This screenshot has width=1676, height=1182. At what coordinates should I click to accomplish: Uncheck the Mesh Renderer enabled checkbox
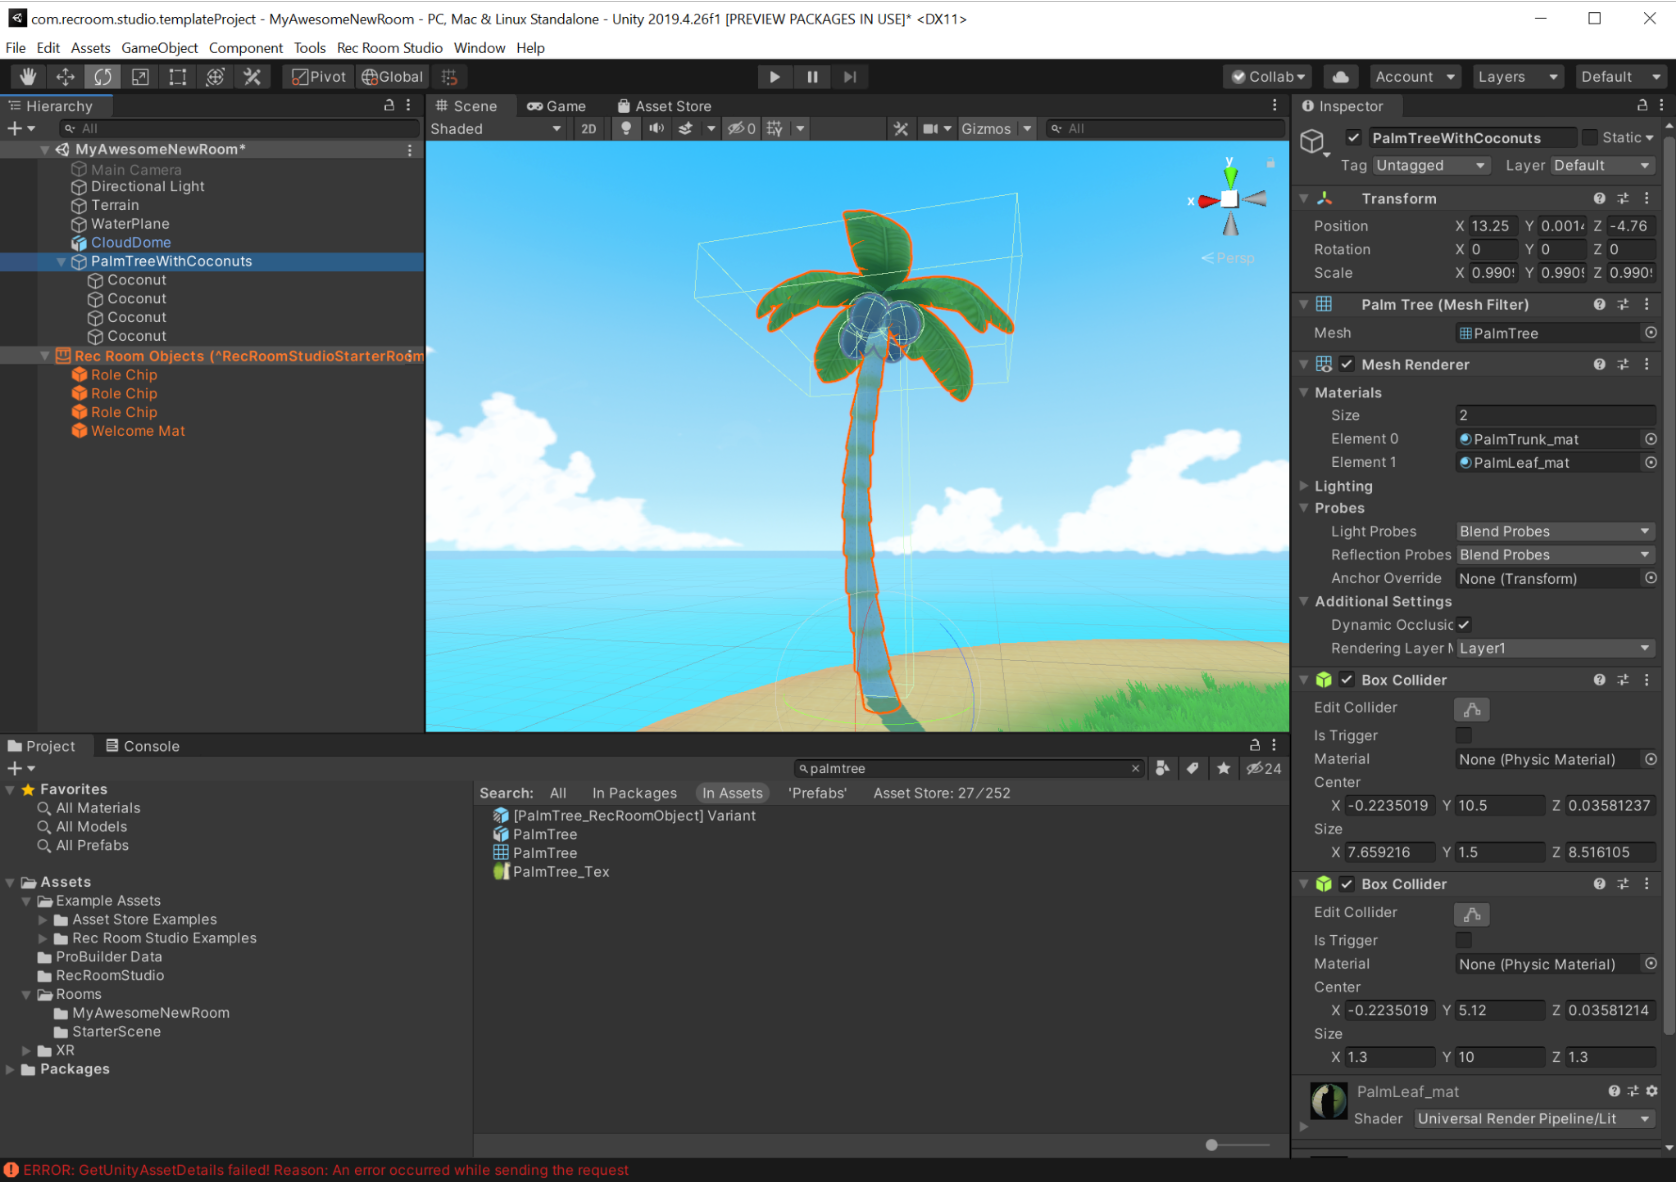pyautogui.click(x=1347, y=365)
